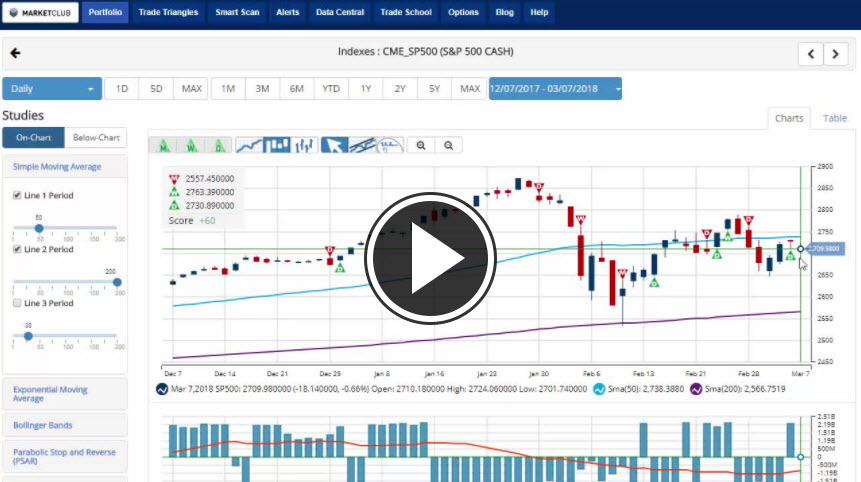
Task: Click the back arrow icon
Action: [15, 53]
